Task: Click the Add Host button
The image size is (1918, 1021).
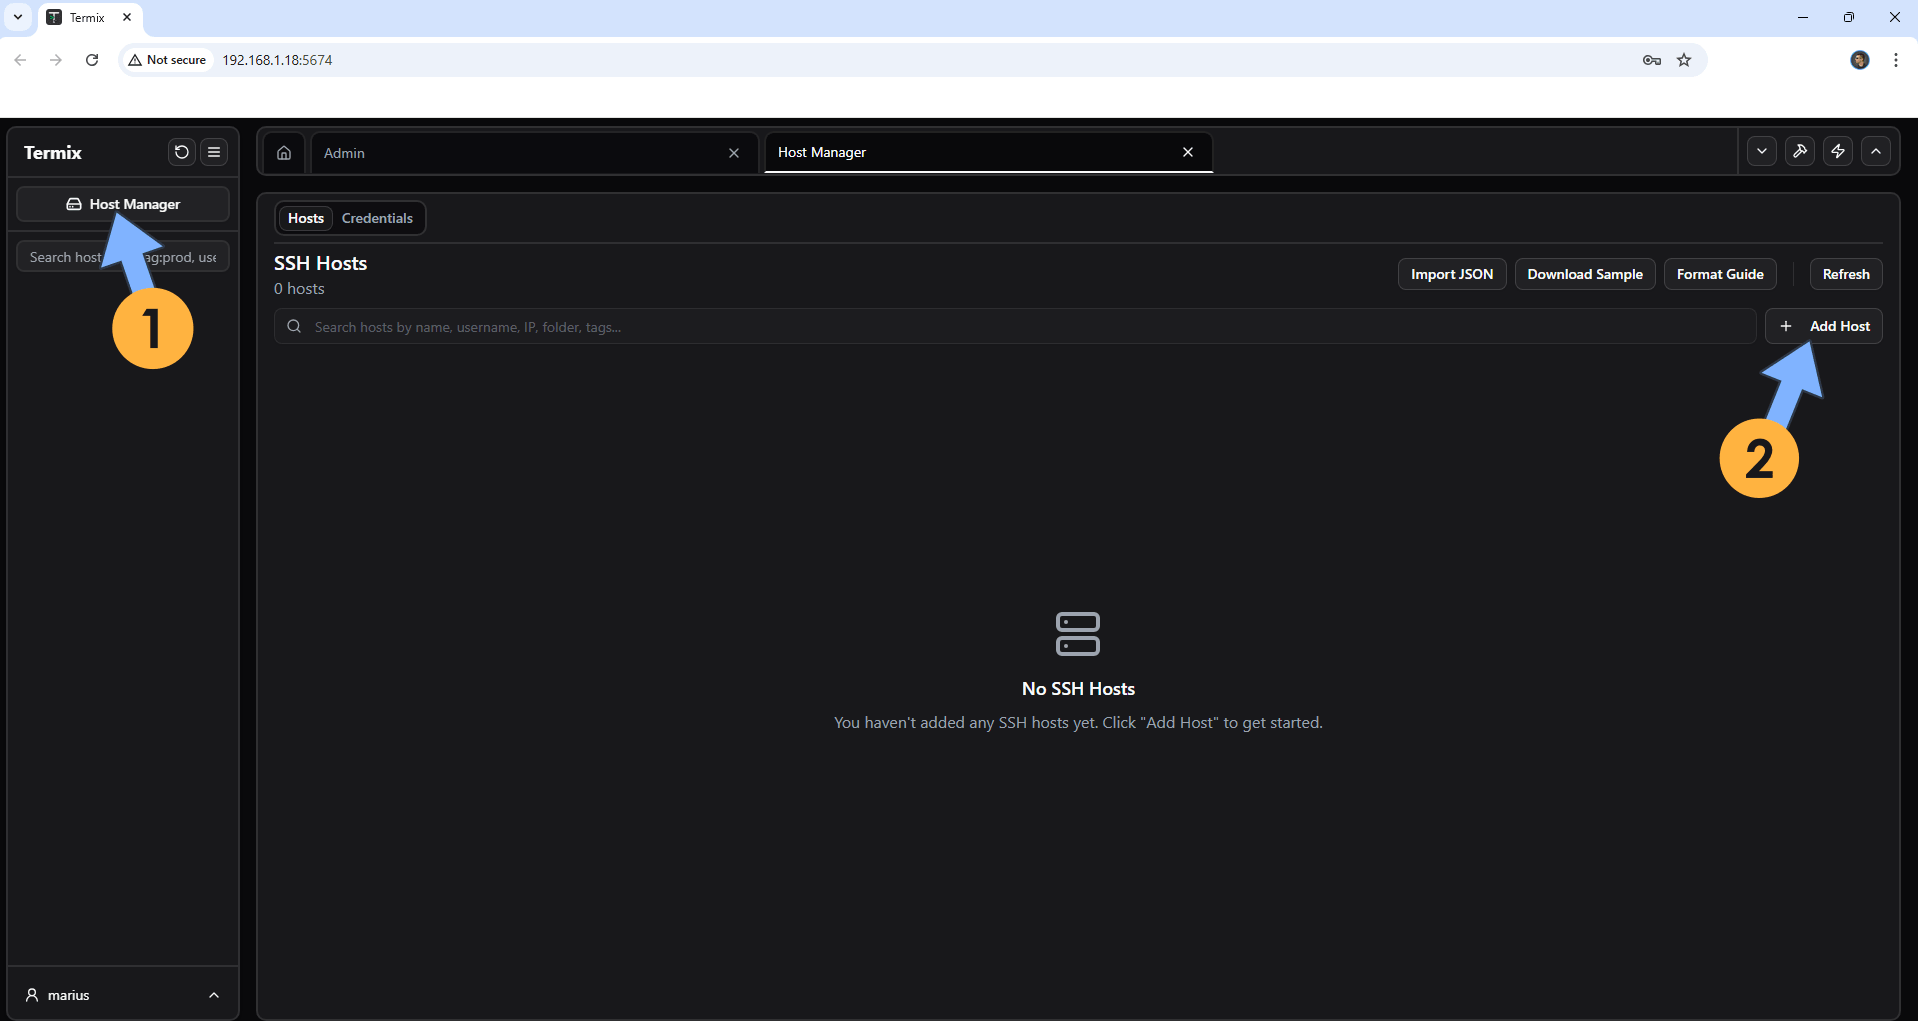Action: click(1824, 326)
